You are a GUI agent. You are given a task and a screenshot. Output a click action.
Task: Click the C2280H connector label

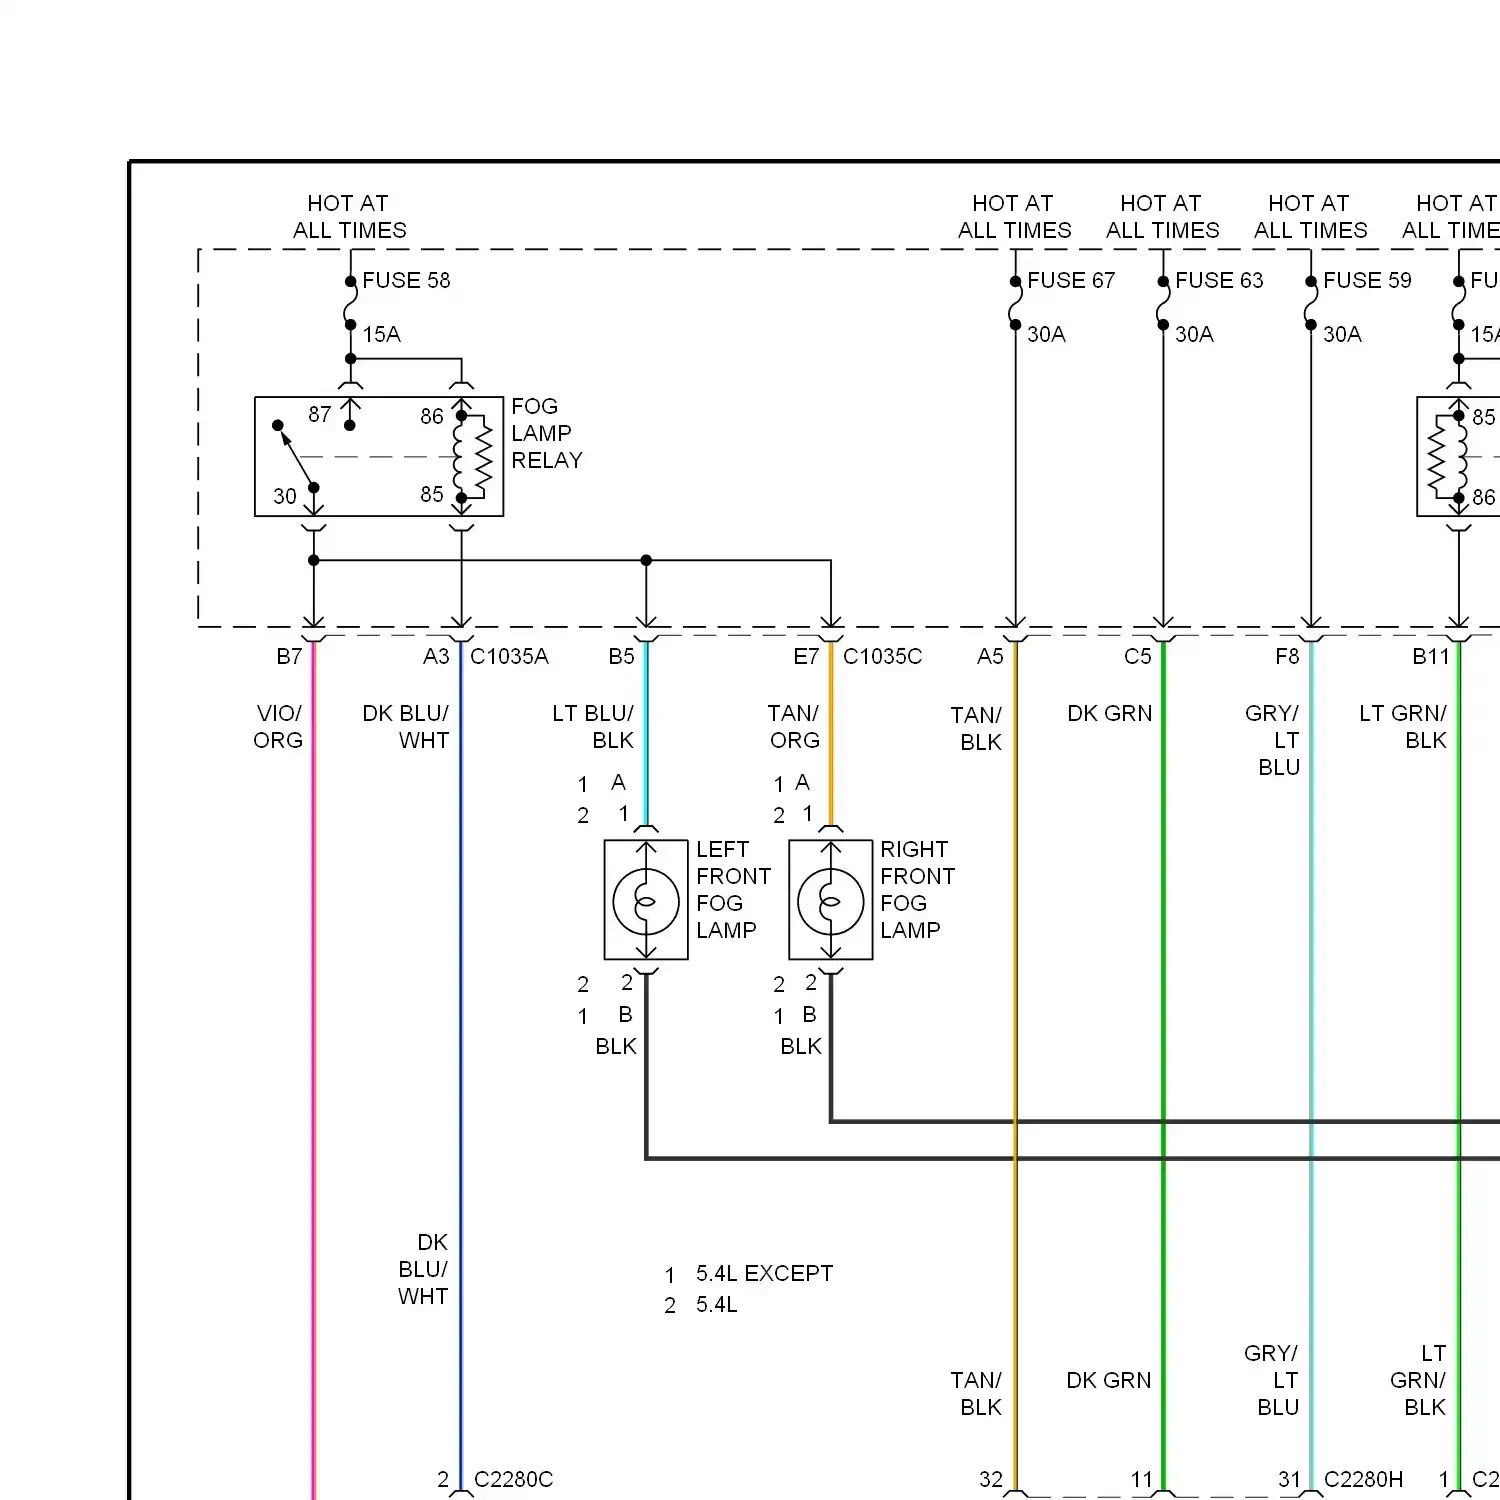click(1363, 1479)
